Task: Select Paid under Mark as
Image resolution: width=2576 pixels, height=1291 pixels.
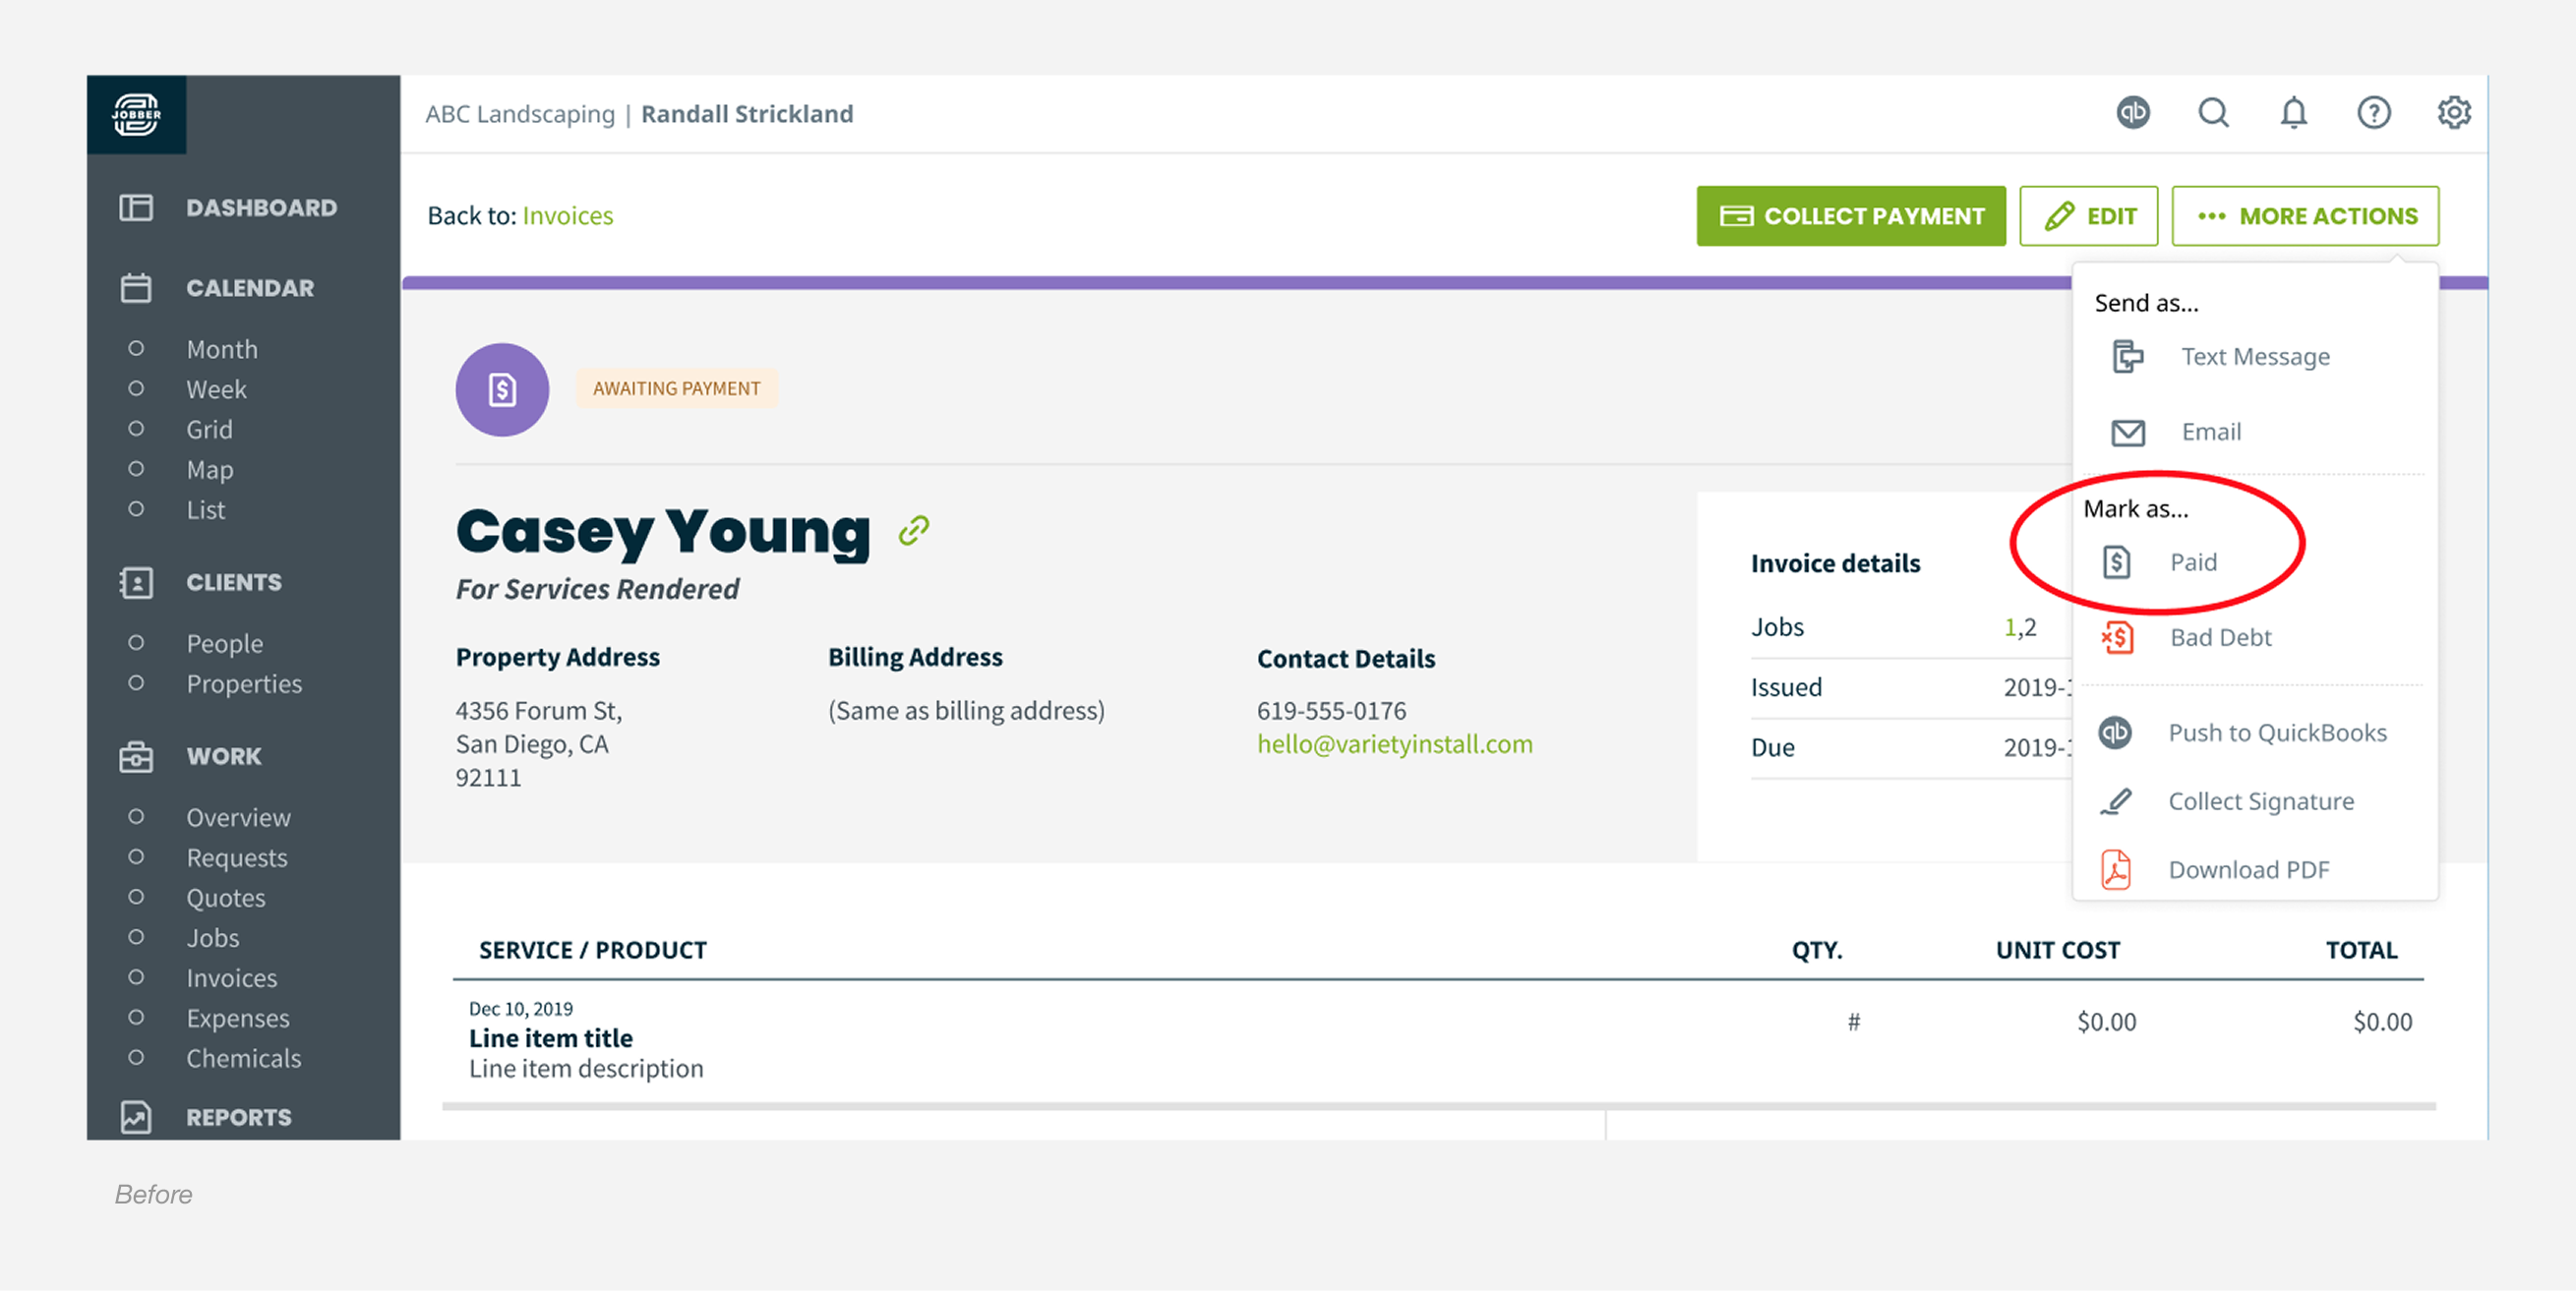Action: [2192, 562]
